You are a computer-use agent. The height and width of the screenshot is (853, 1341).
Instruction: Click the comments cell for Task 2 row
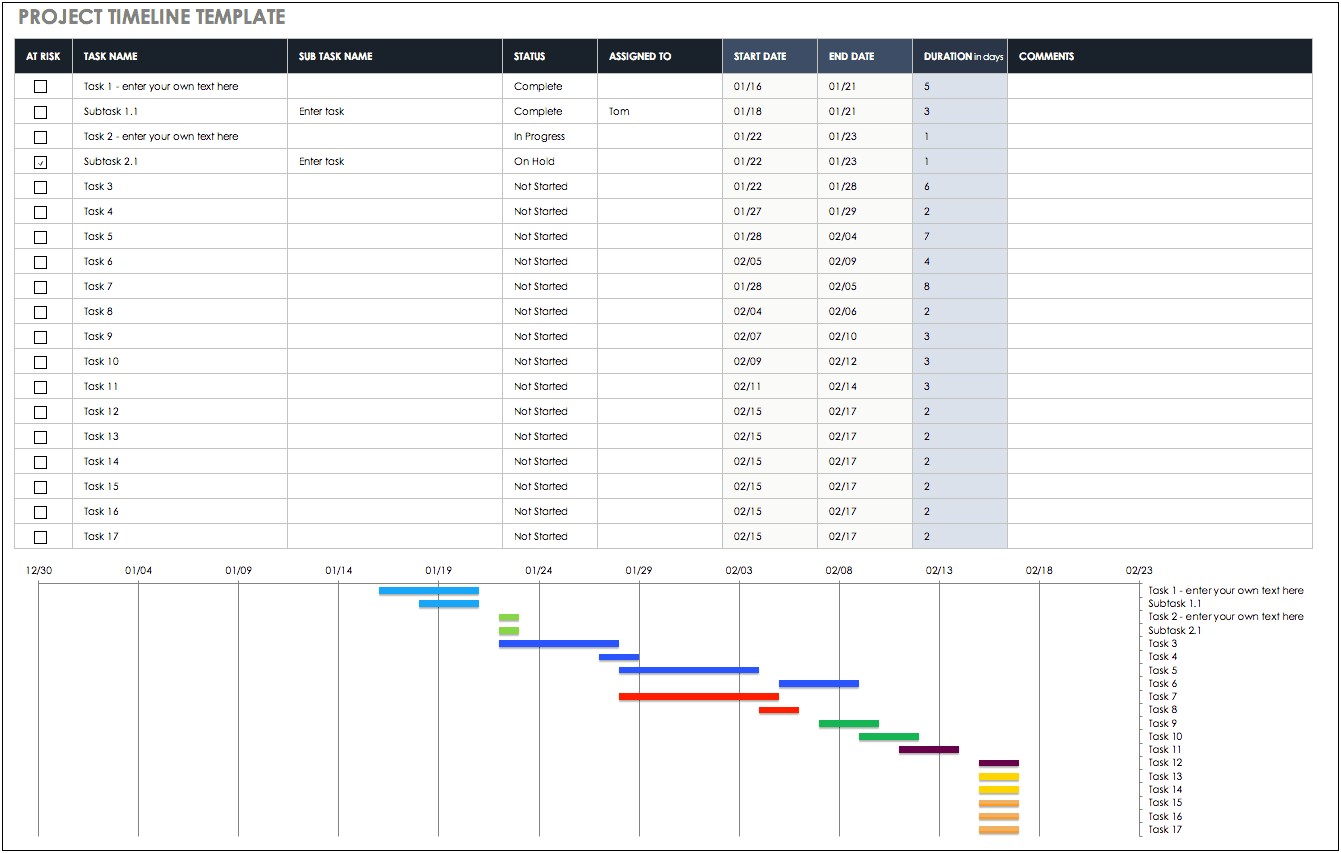(1160, 136)
